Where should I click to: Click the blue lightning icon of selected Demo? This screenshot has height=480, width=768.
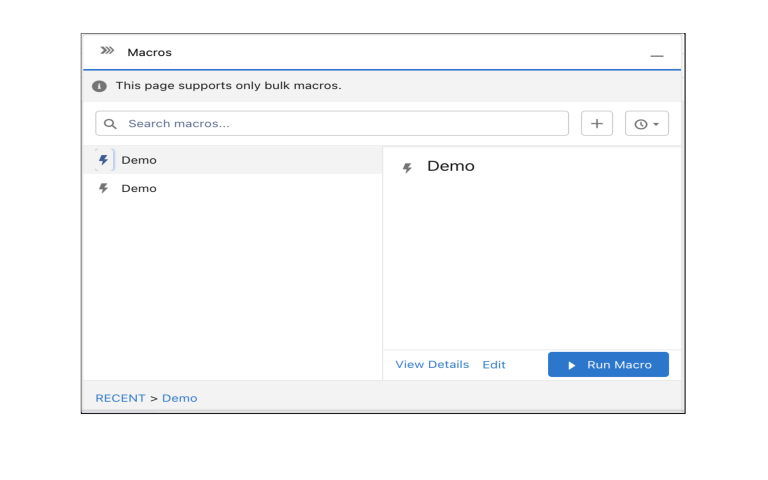pyautogui.click(x=103, y=160)
